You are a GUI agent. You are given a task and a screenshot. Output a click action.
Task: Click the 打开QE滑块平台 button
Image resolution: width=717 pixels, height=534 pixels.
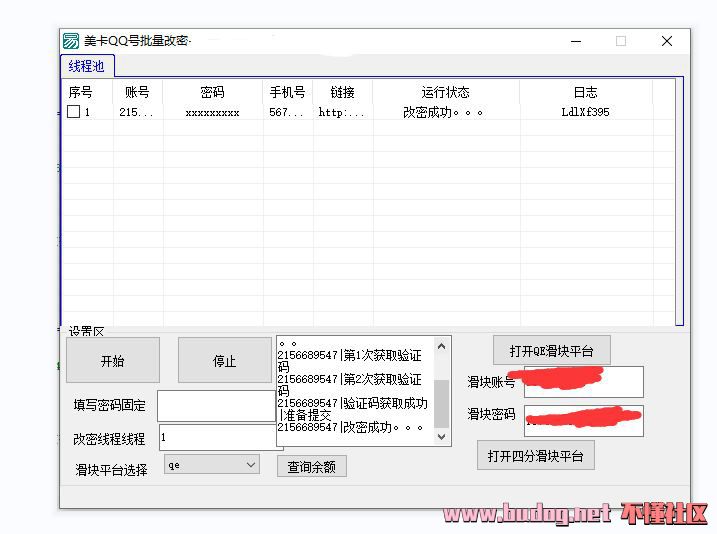551,351
